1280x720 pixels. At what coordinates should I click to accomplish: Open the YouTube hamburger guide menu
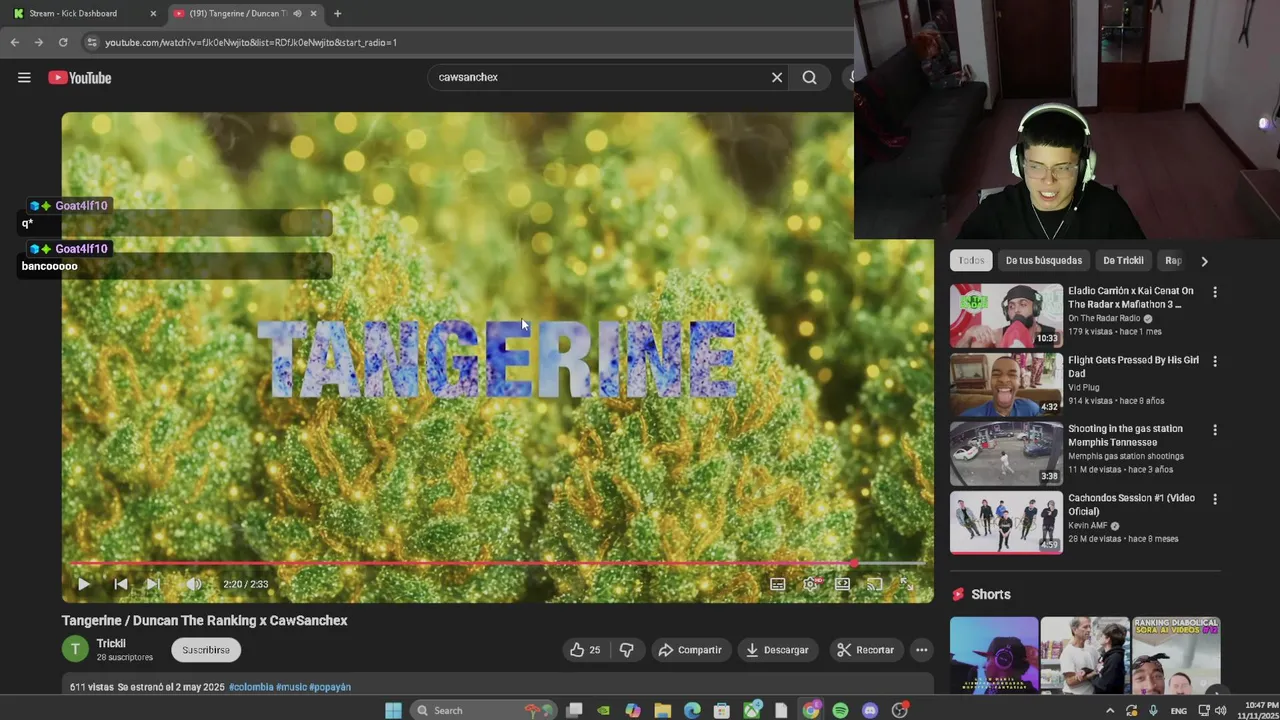pyautogui.click(x=24, y=77)
